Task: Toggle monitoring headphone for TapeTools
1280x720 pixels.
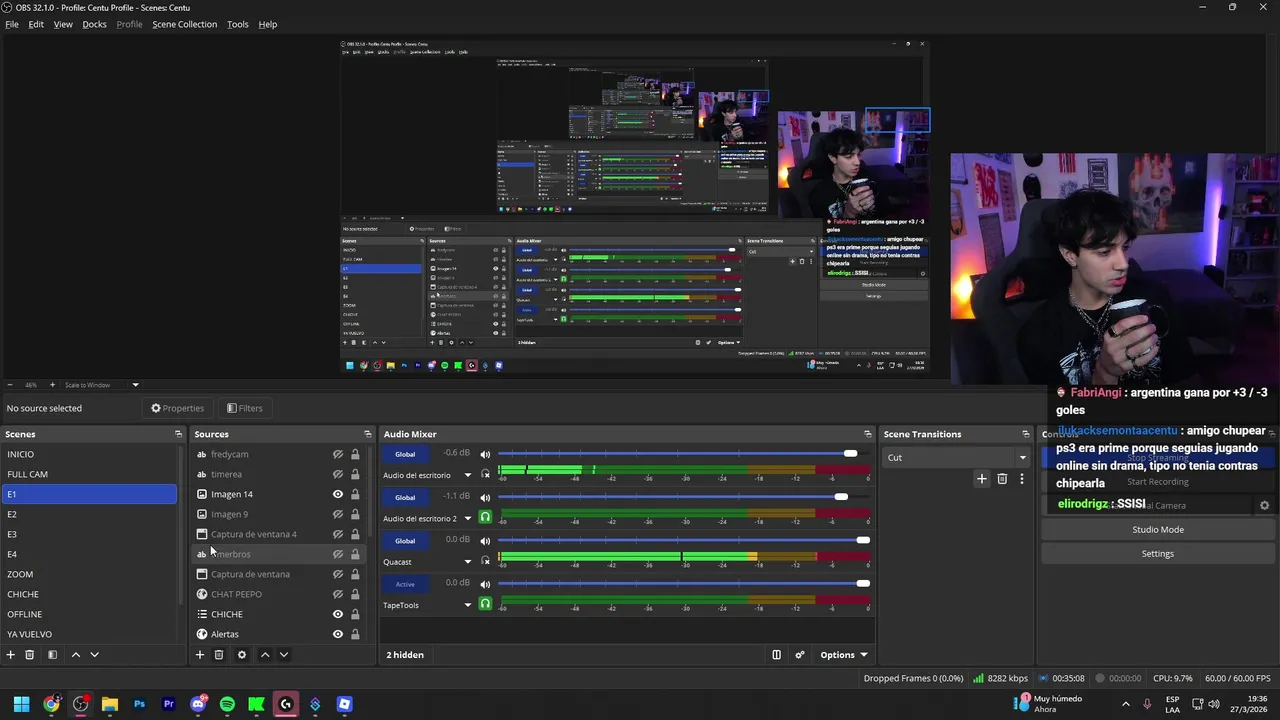Action: point(485,604)
